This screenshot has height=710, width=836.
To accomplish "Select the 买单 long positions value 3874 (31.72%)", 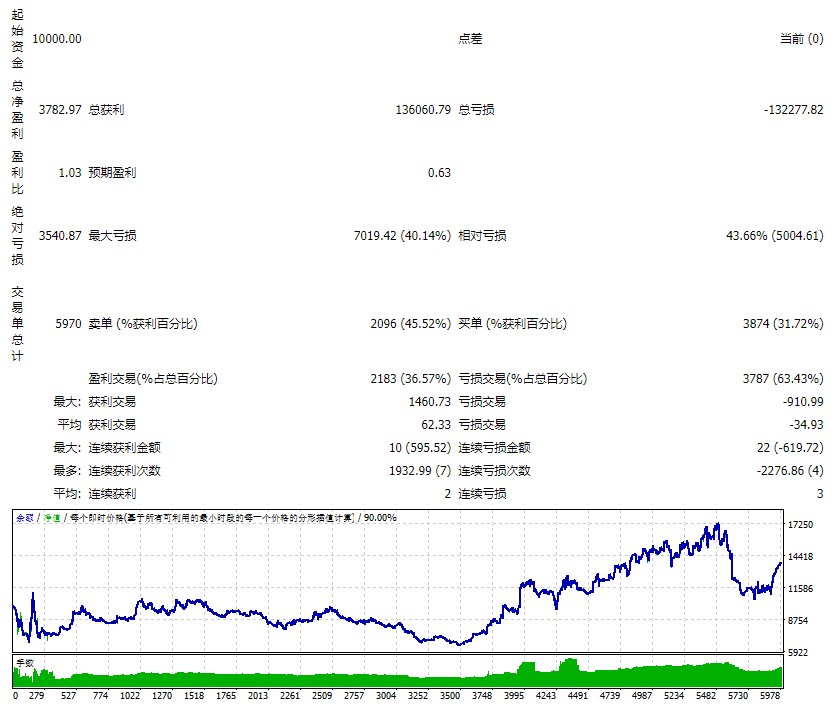I will point(782,324).
